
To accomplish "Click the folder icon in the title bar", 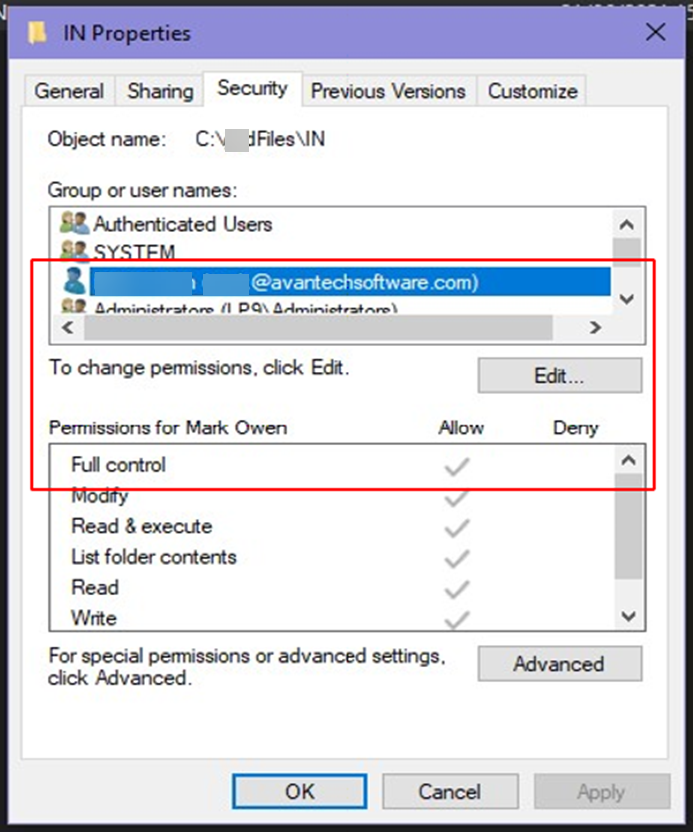I will 37,33.
